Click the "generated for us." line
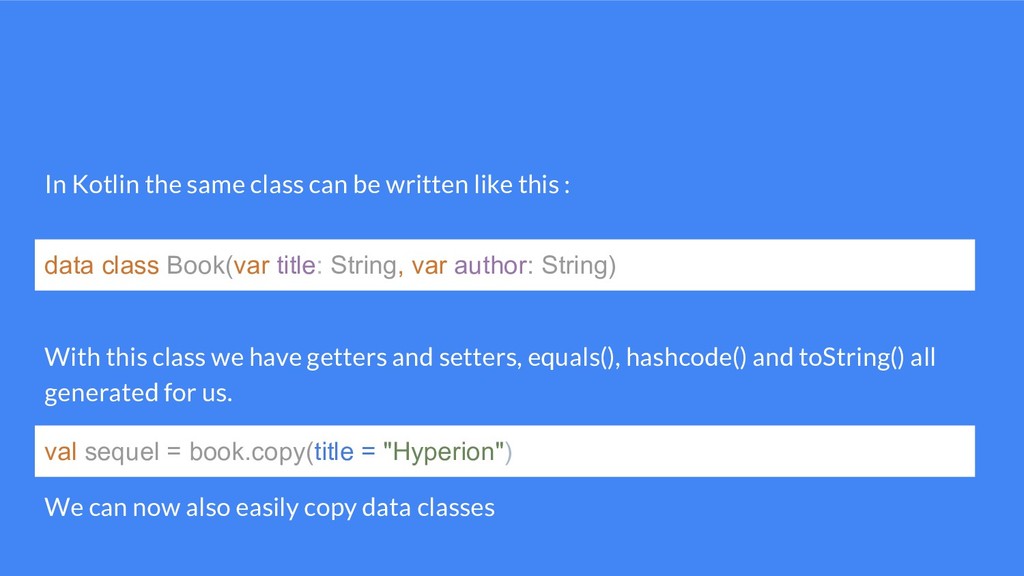Screen dimensions: 1024x576 pyautogui.click(x=138, y=393)
